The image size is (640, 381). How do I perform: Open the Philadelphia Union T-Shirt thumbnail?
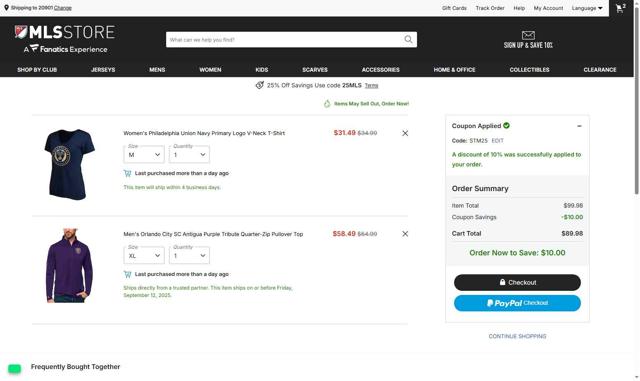[69, 164]
